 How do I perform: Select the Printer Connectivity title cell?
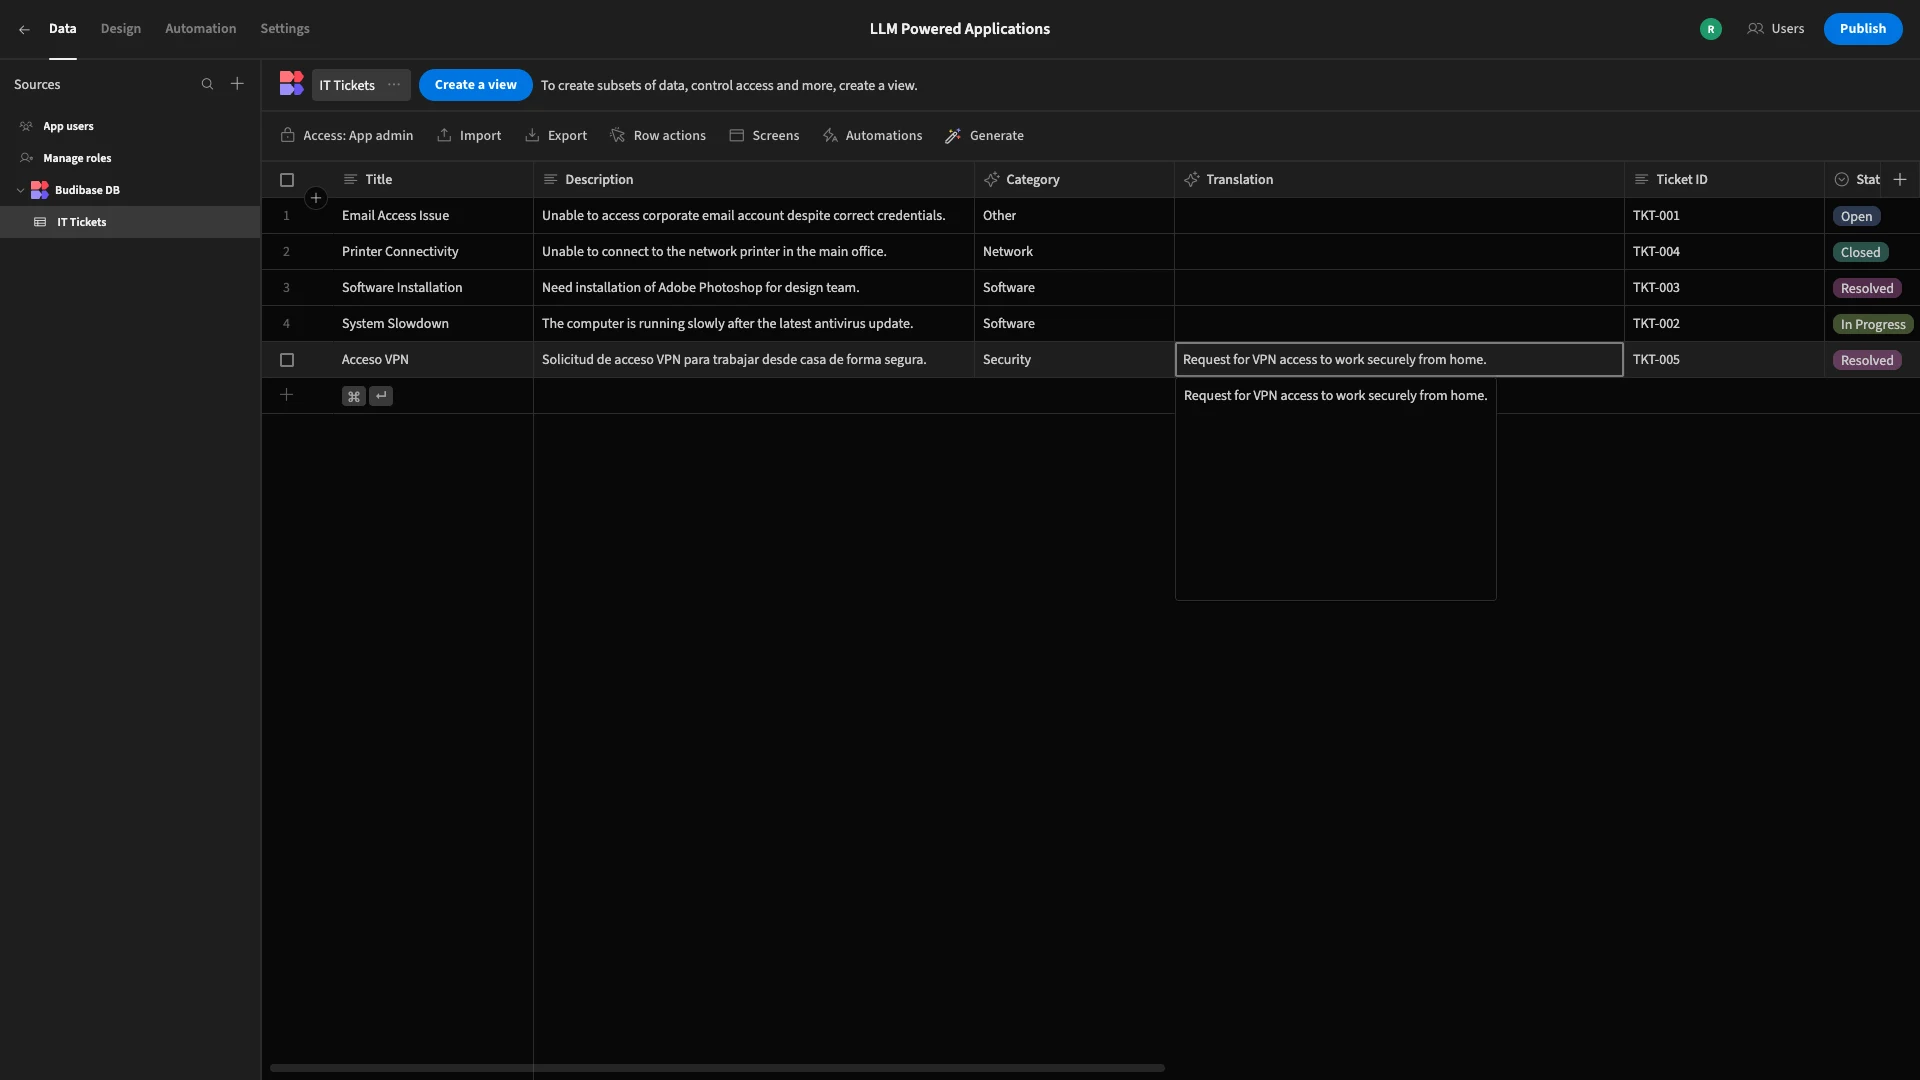(x=433, y=252)
